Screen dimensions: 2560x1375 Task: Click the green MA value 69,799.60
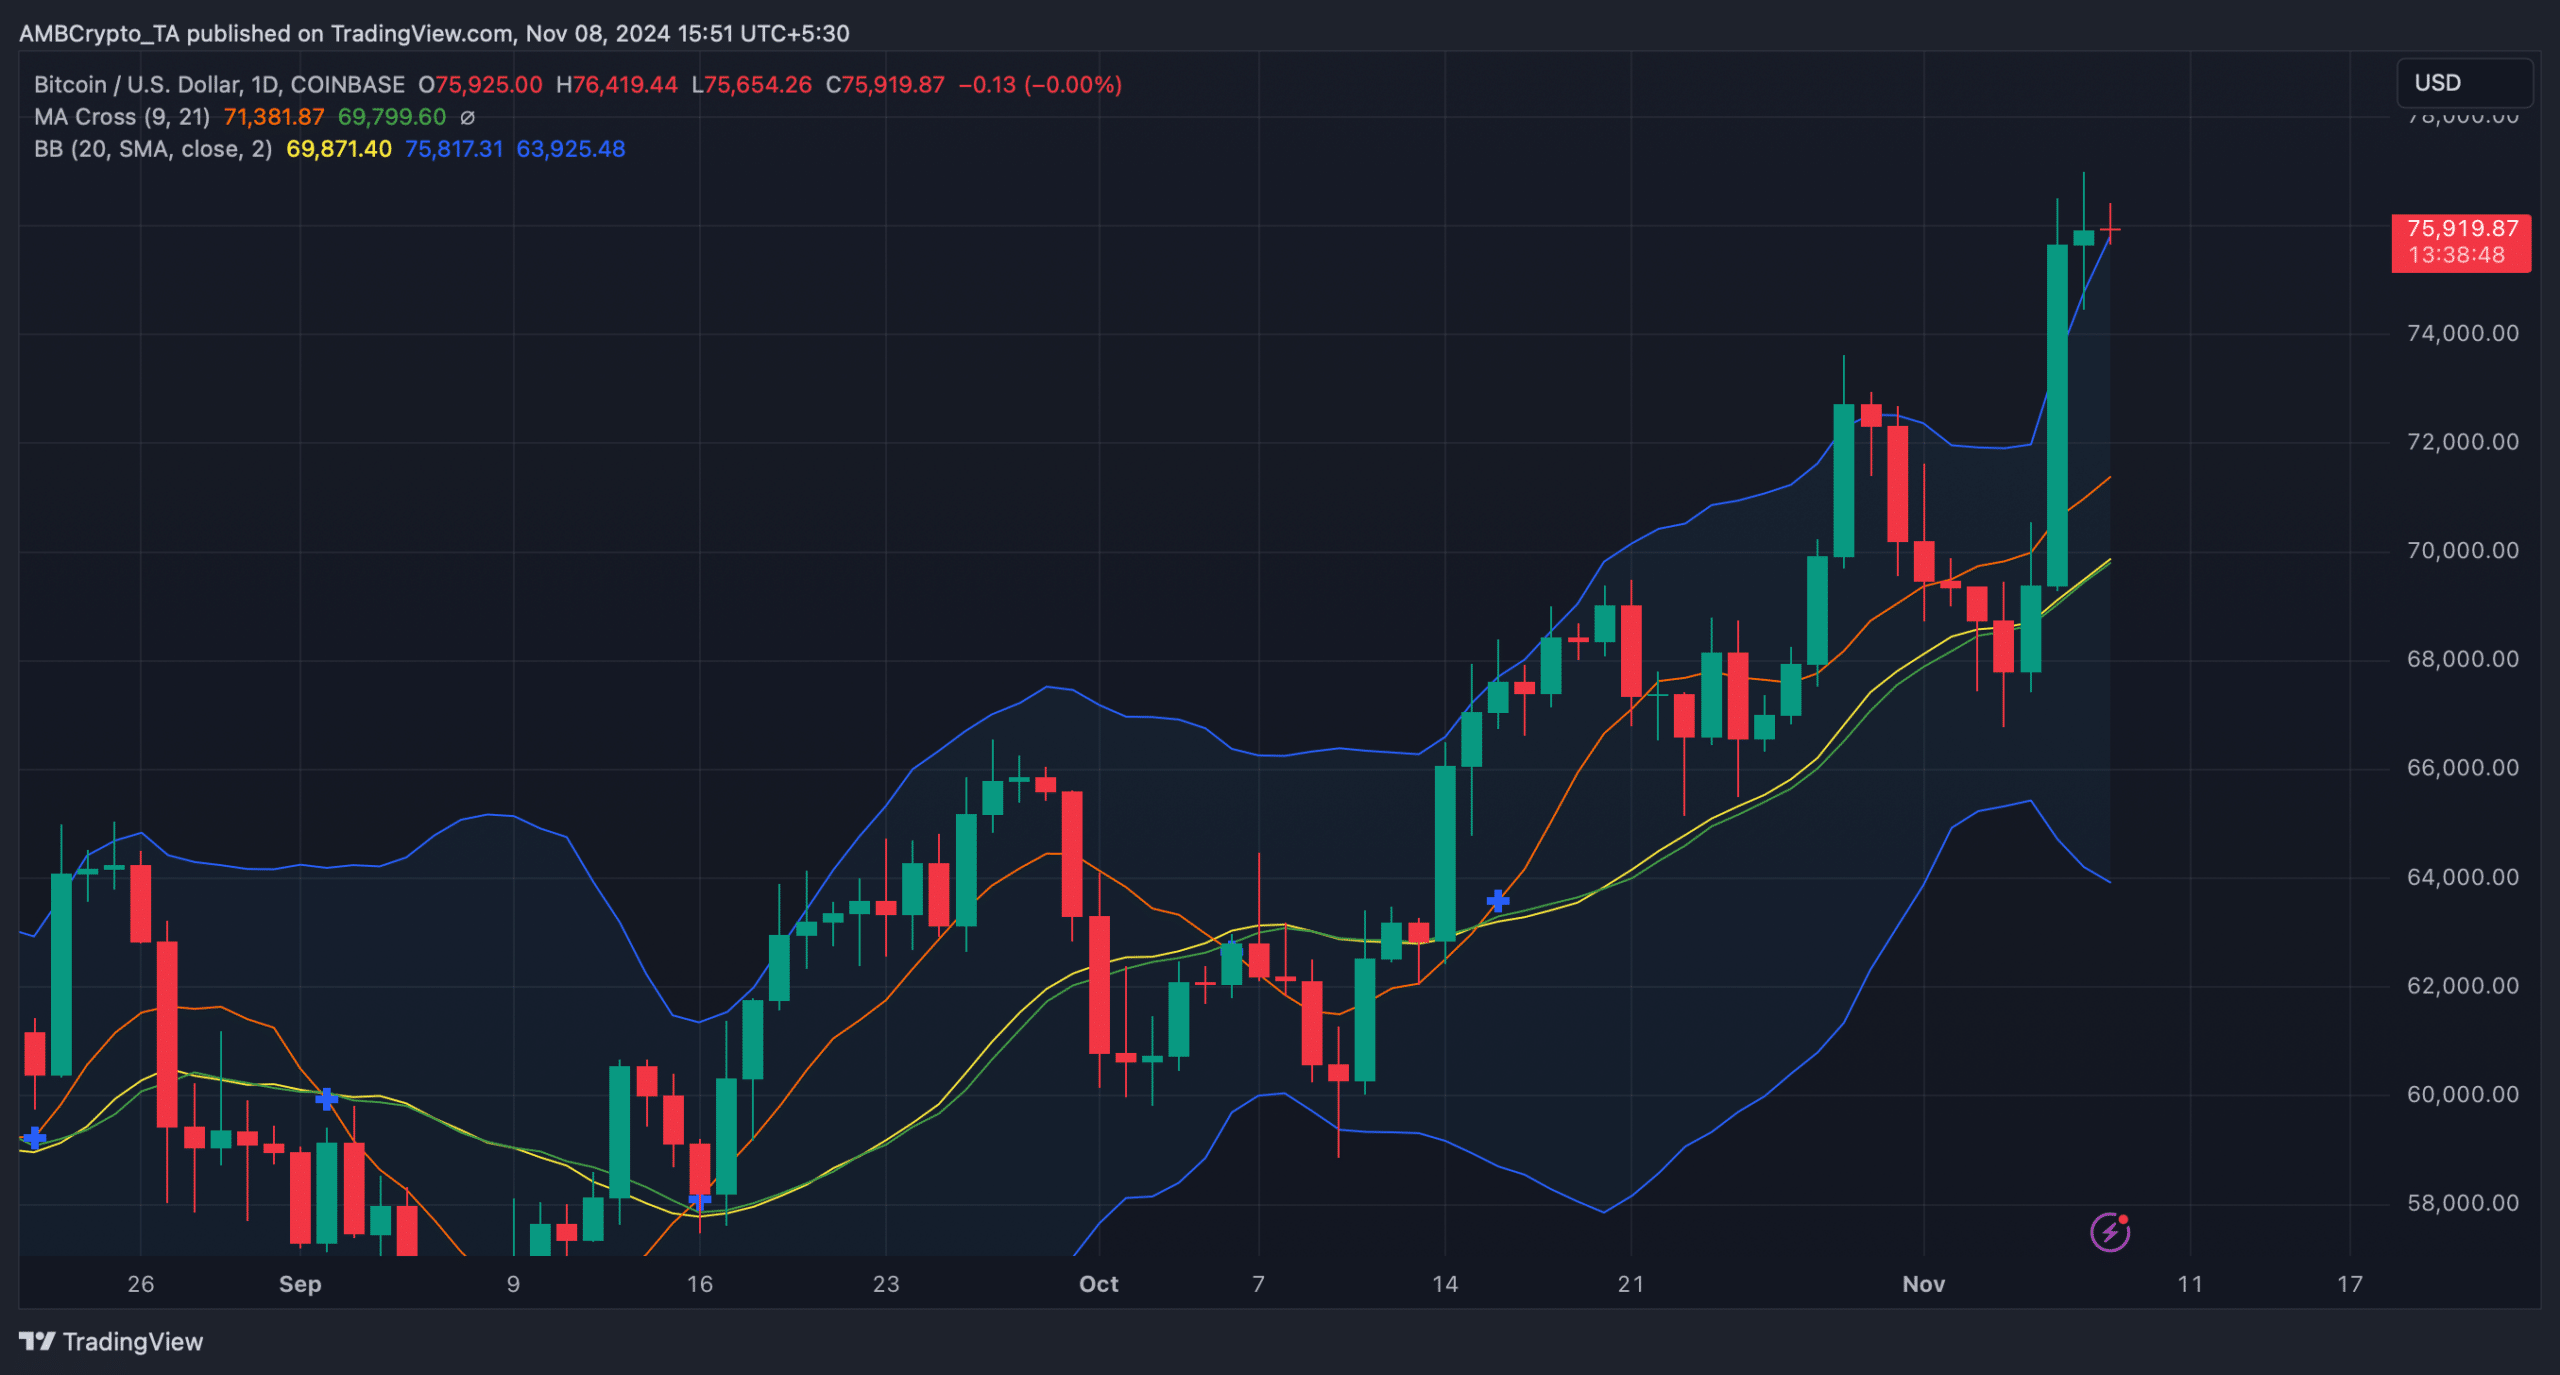(x=392, y=117)
